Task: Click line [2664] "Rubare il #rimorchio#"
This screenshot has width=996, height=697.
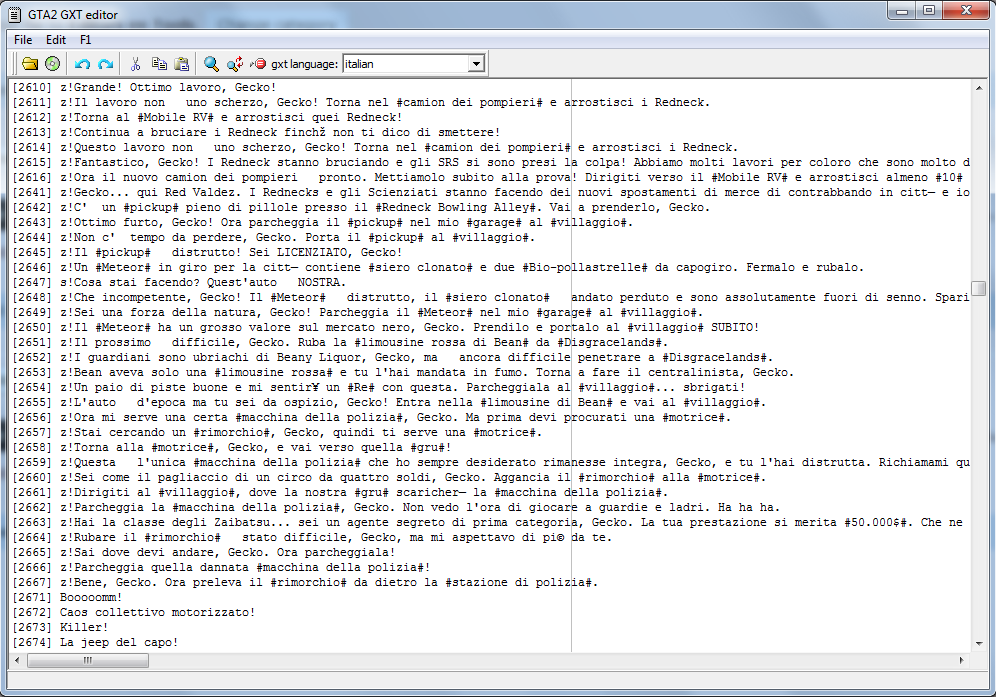Action: pos(312,538)
